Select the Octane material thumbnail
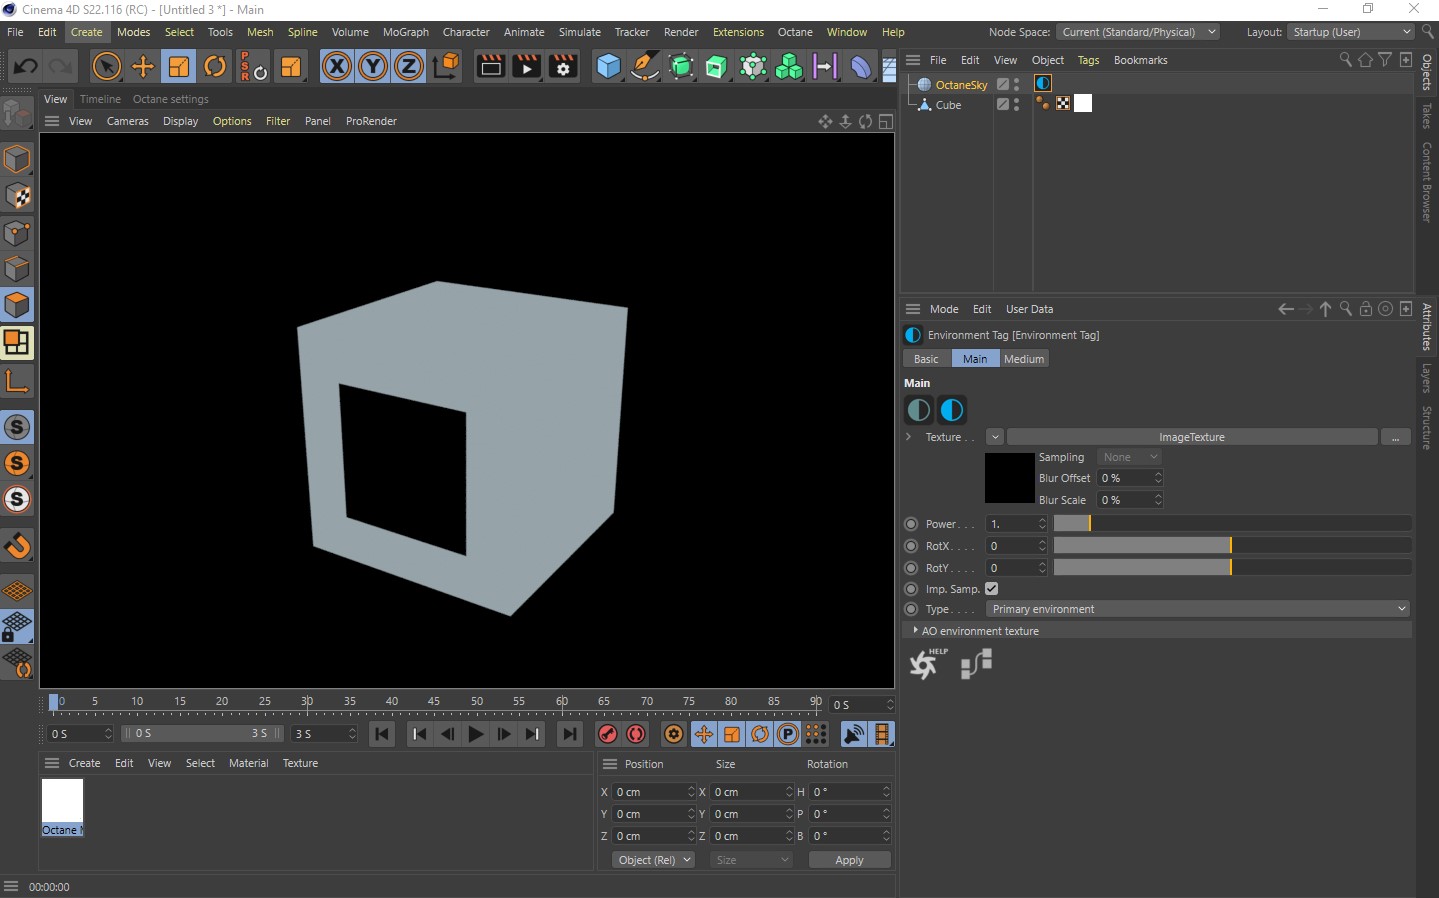The width and height of the screenshot is (1439, 898). (x=62, y=801)
